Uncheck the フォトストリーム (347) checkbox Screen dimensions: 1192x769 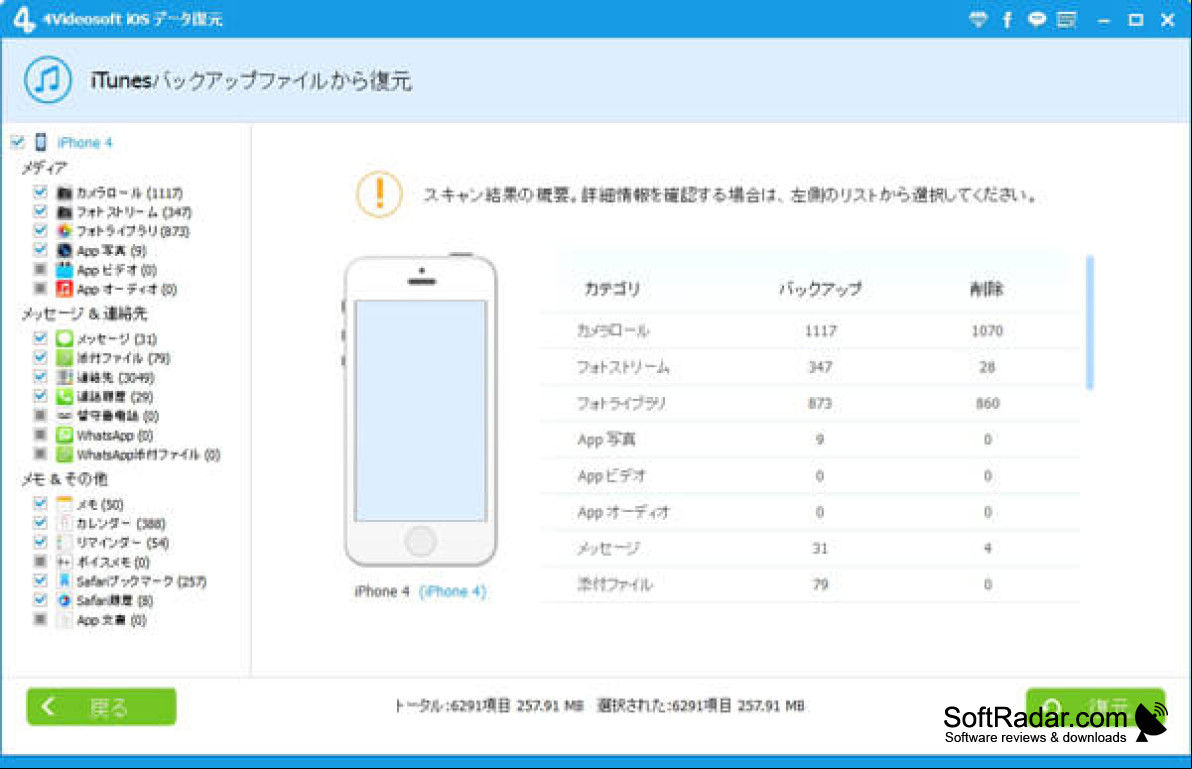pos(40,211)
